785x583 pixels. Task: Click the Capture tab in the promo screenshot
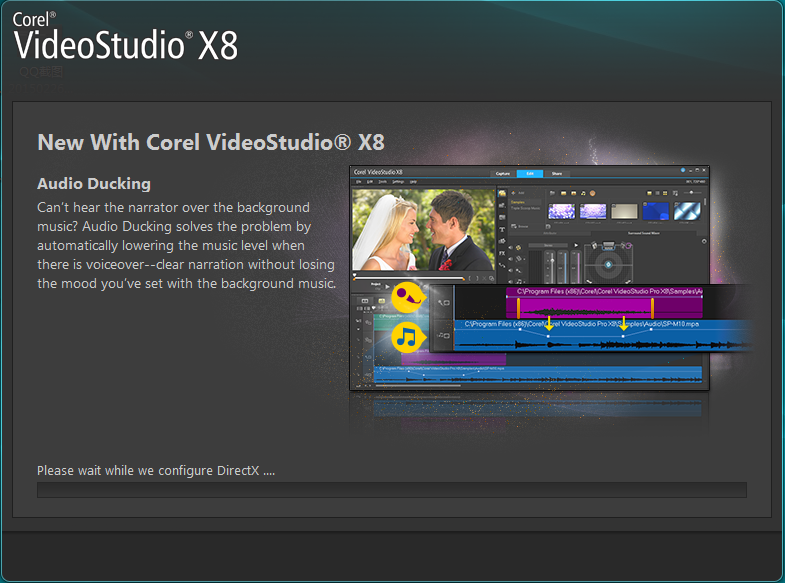pyautogui.click(x=503, y=173)
